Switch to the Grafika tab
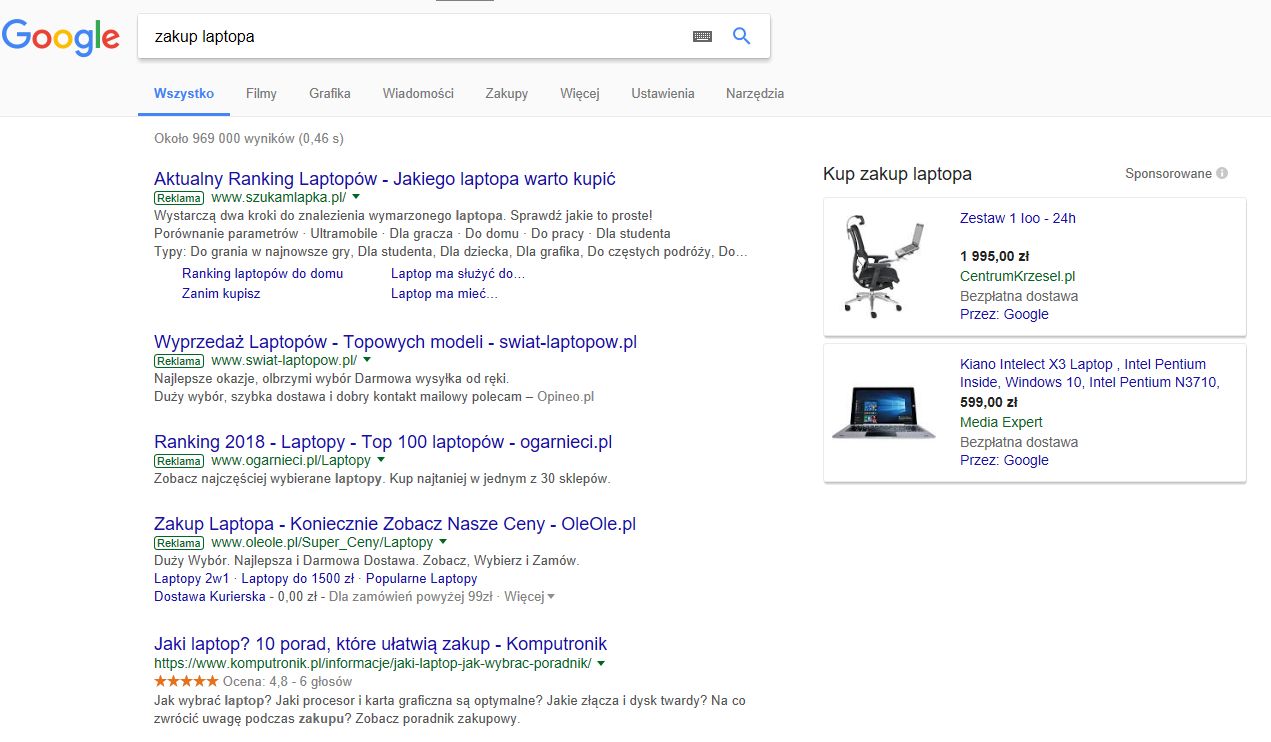Screen dimensions: 1271x742 tap(330, 93)
